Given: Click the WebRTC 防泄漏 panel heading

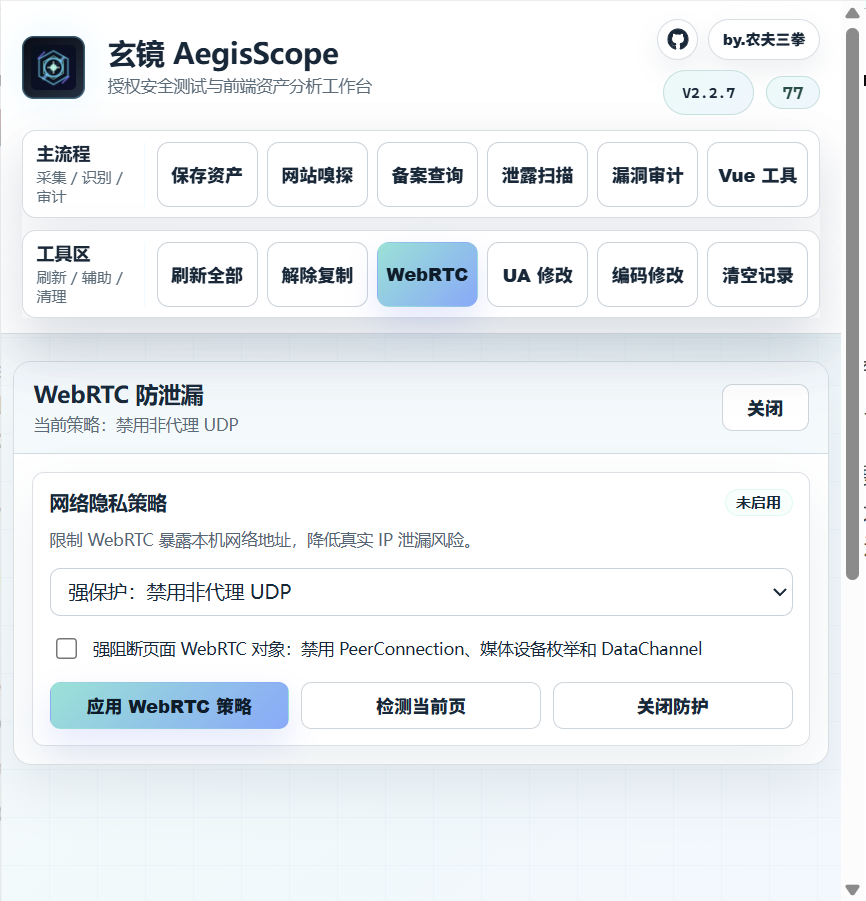Looking at the screenshot, I should (x=119, y=395).
